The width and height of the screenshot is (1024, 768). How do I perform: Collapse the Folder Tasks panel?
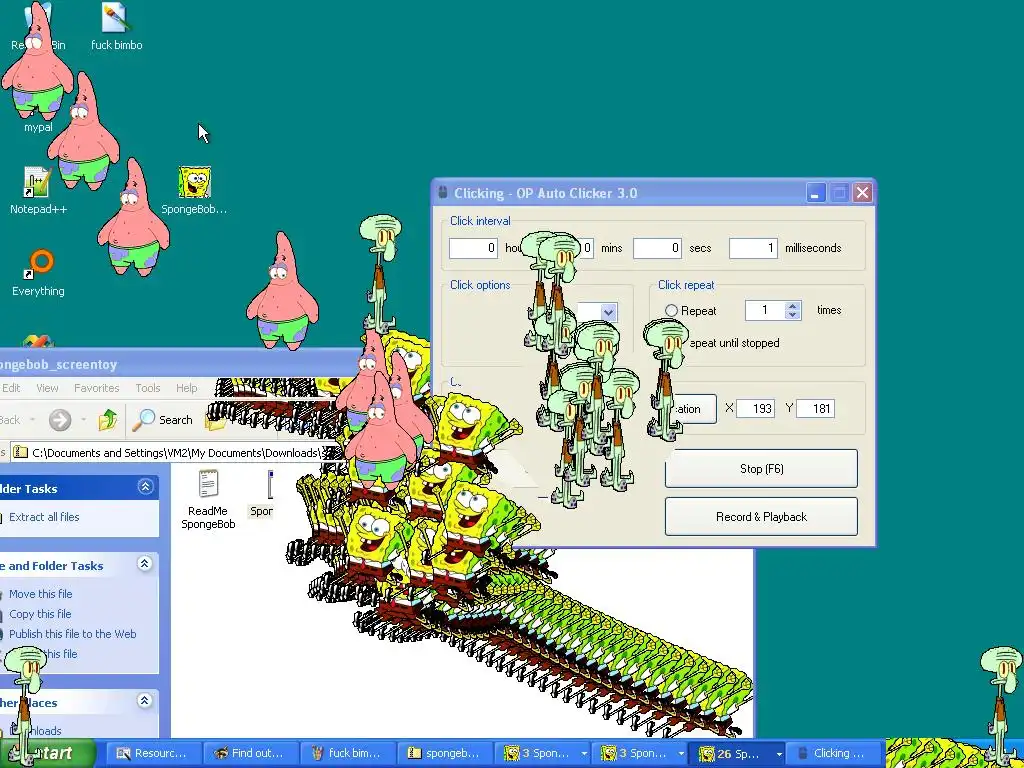tap(145, 487)
